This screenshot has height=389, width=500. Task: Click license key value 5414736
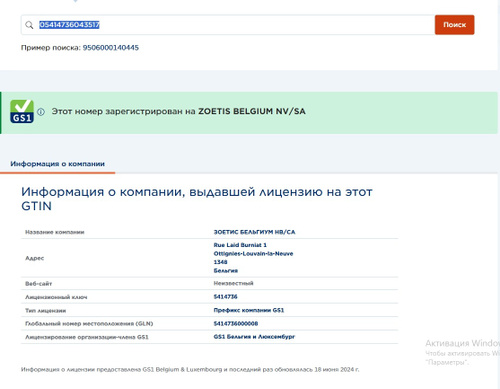pyautogui.click(x=225, y=297)
